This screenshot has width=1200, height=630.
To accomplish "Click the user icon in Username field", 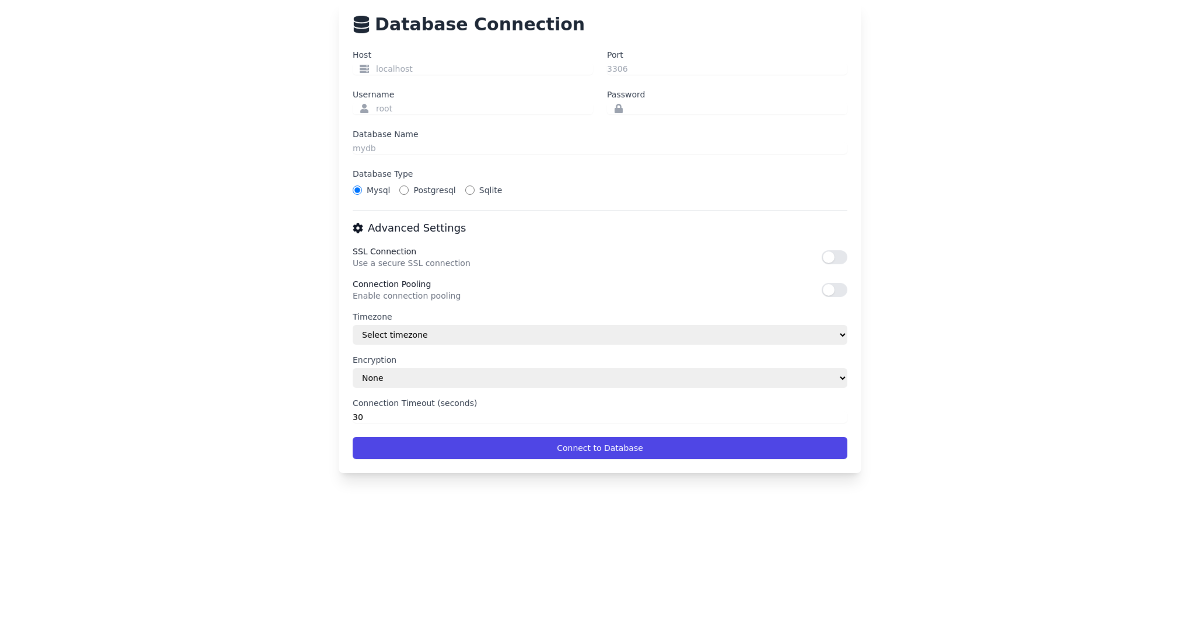I will [363, 108].
